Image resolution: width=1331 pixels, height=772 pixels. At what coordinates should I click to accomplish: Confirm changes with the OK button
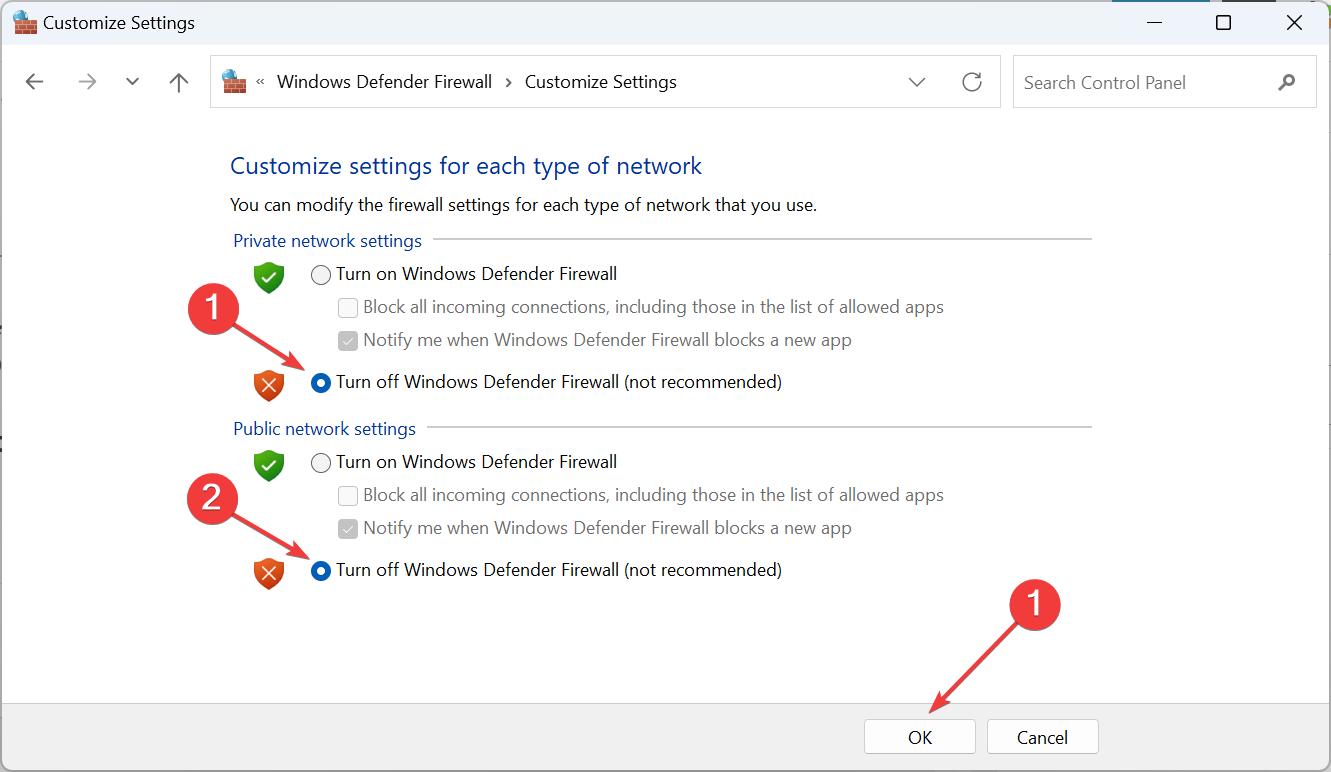[920, 737]
